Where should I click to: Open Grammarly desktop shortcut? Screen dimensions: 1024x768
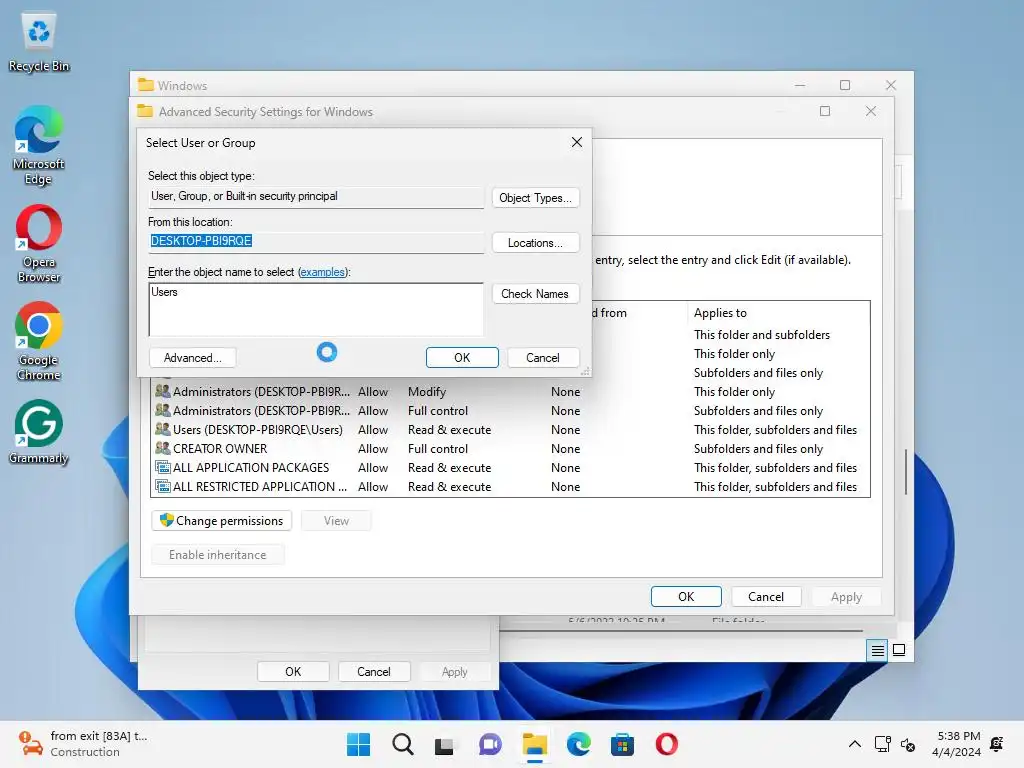click(x=39, y=432)
